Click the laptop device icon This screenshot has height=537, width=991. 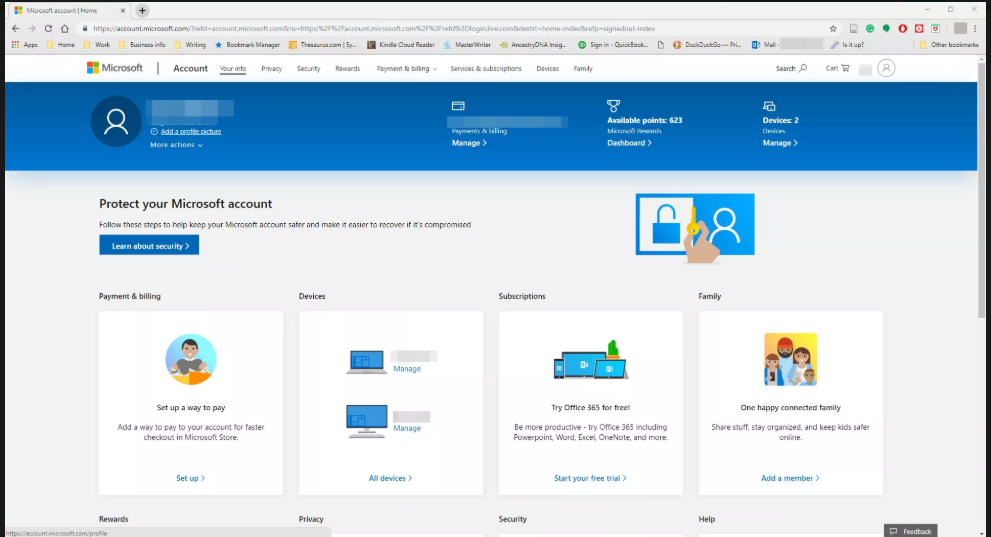point(367,362)
